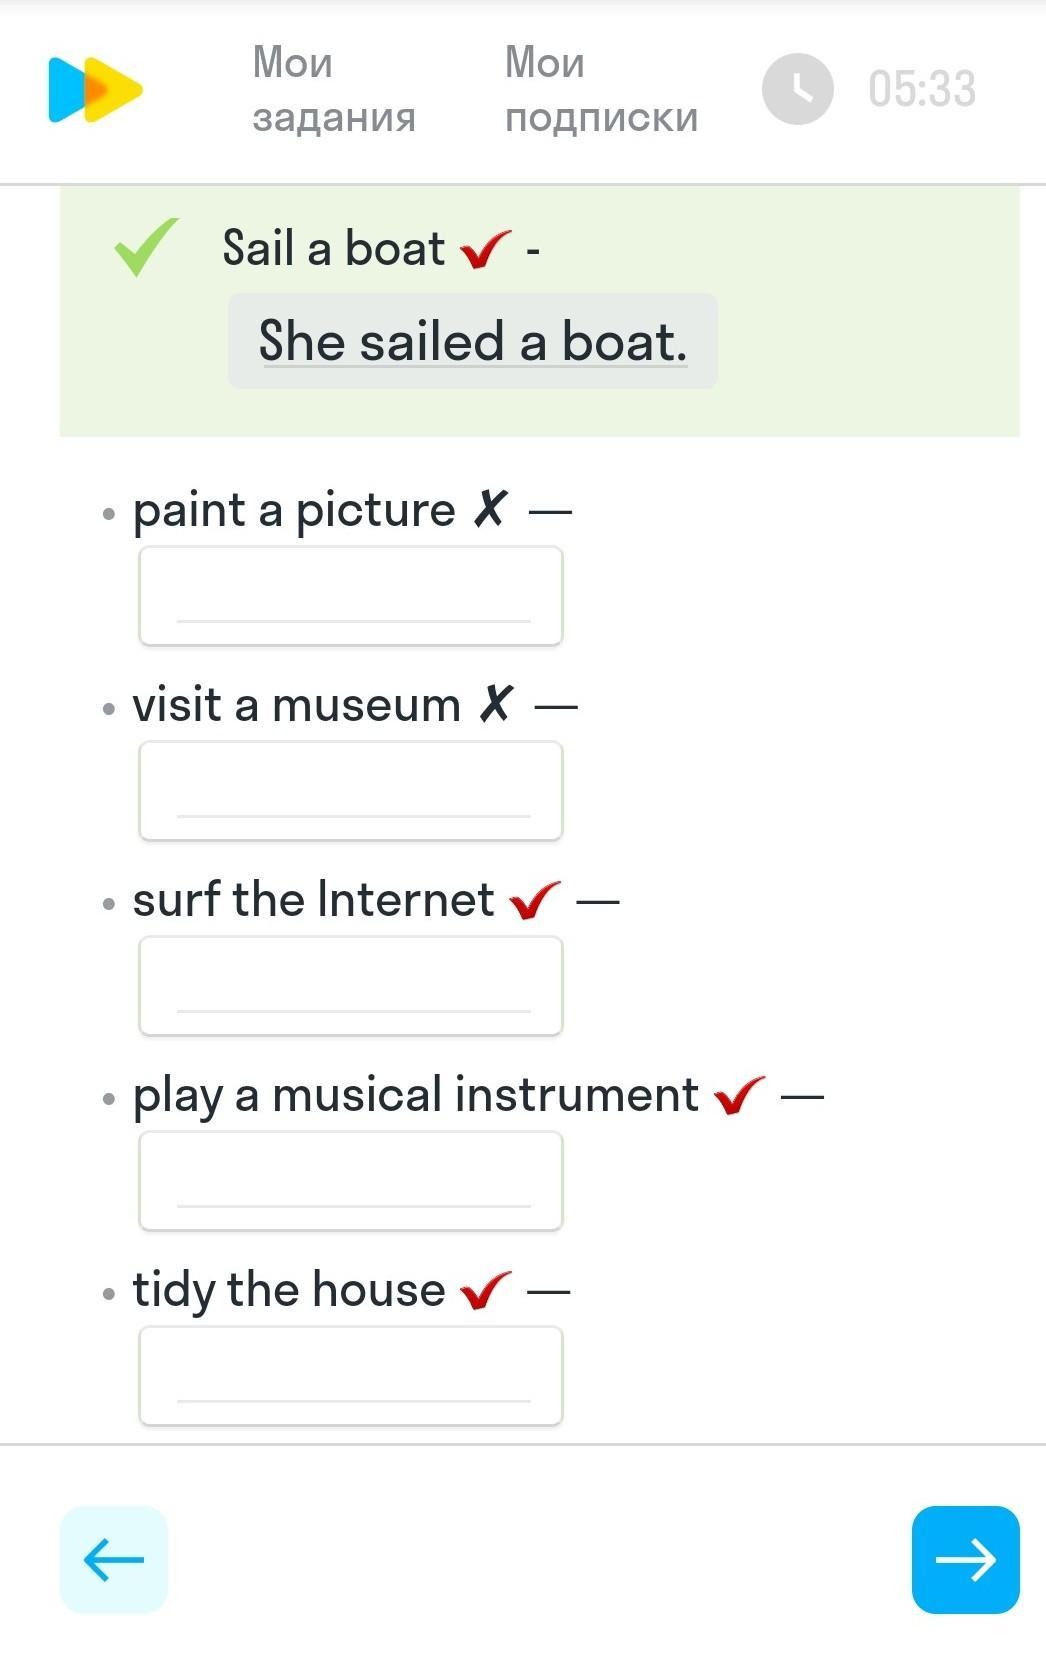Click the X mark beside 'paint a picture'
The width and height of the screenshot is (1046, 1674).
(490, 510)
